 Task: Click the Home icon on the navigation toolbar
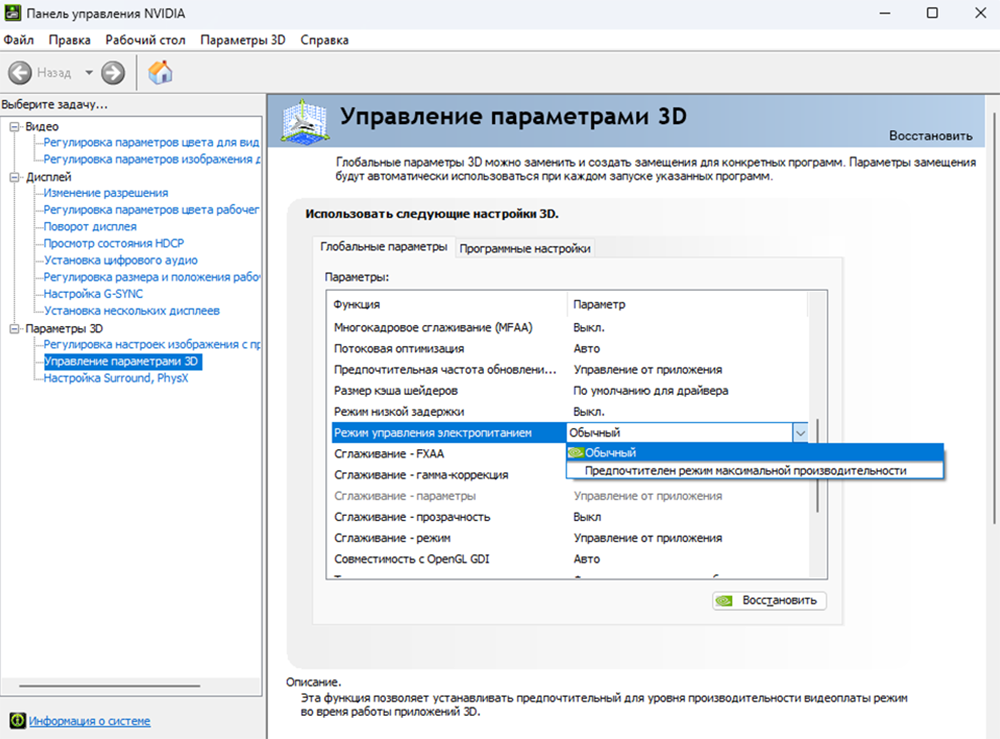[x=159, y=72]
